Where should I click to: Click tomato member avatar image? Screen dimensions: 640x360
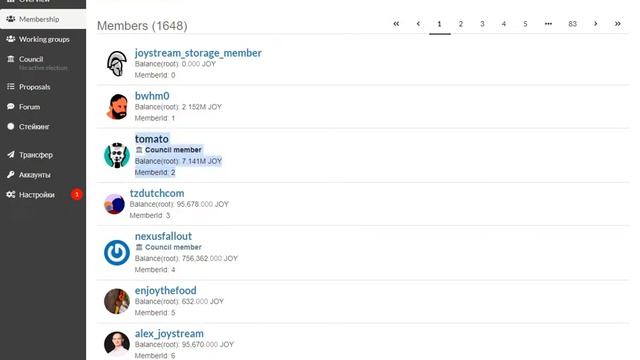[117, 156]
